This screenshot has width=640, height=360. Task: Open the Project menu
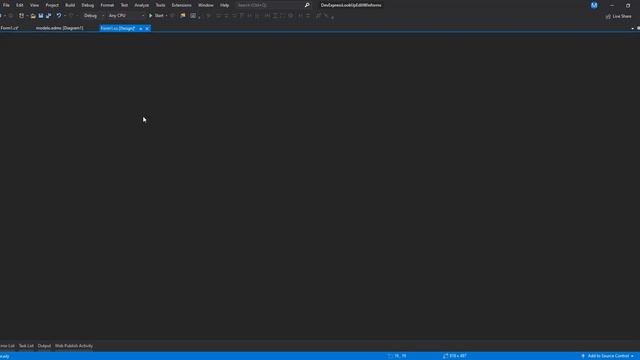coord(52,5)
